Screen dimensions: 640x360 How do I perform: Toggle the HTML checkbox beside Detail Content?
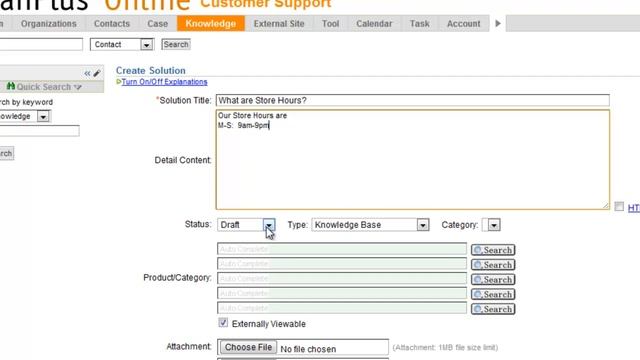(x=619, y=207)
